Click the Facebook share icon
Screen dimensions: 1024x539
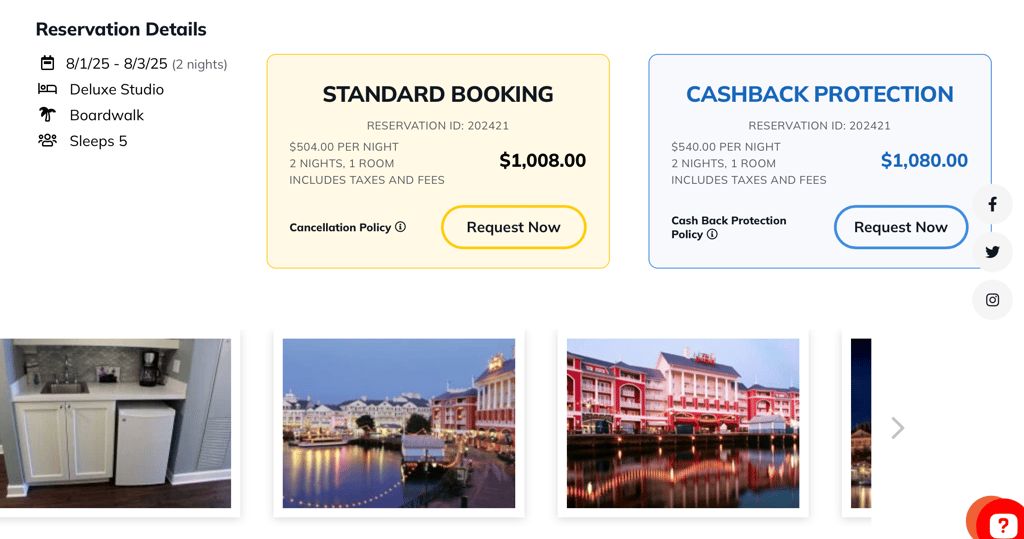[x=992, y=204]
